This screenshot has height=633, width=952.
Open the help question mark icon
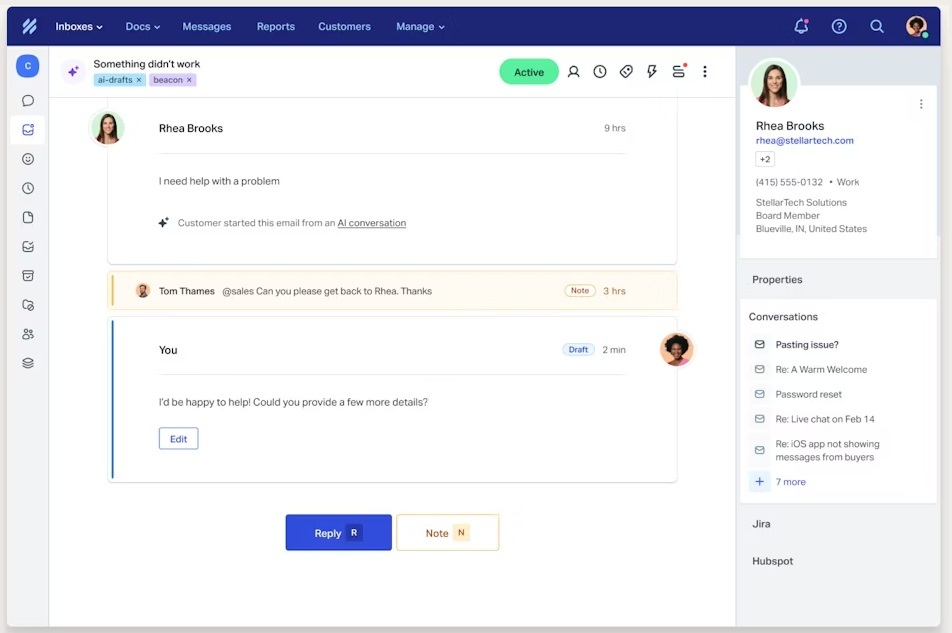(839, 27)
